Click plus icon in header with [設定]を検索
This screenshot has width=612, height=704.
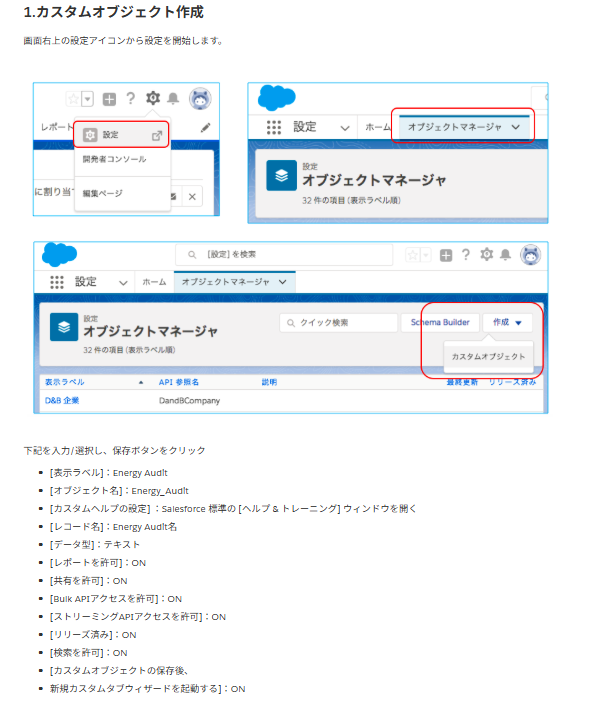point(446,255)
